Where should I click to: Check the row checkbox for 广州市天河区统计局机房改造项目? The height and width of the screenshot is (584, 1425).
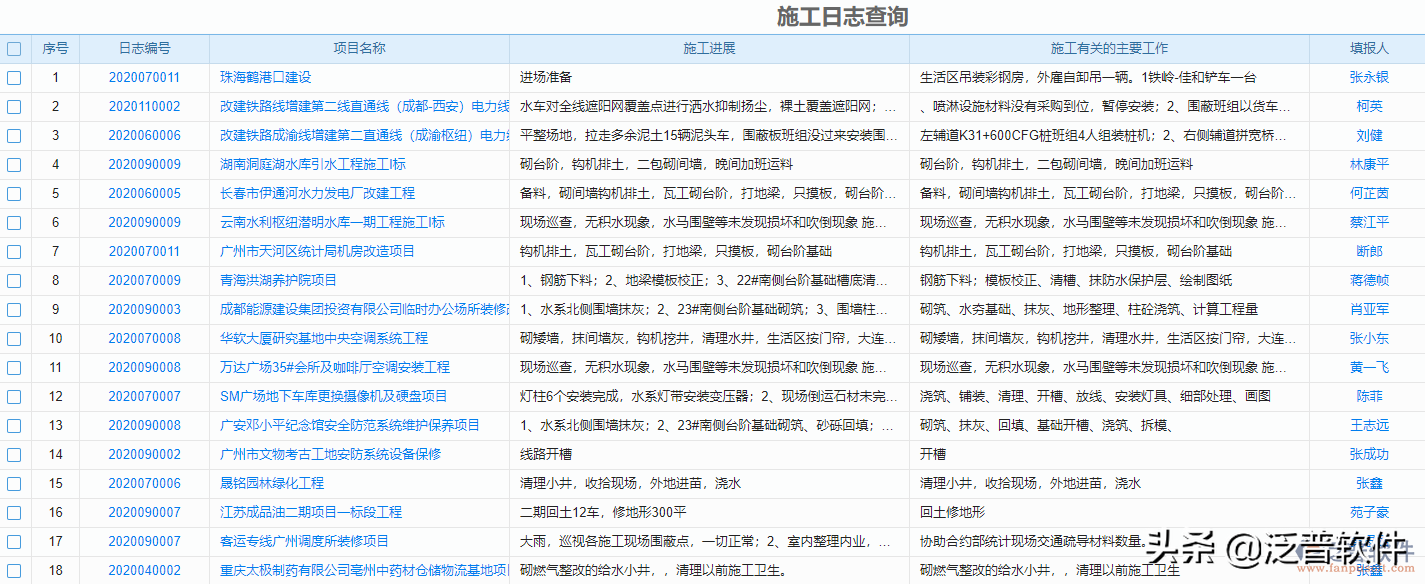[x=14, y=251]
